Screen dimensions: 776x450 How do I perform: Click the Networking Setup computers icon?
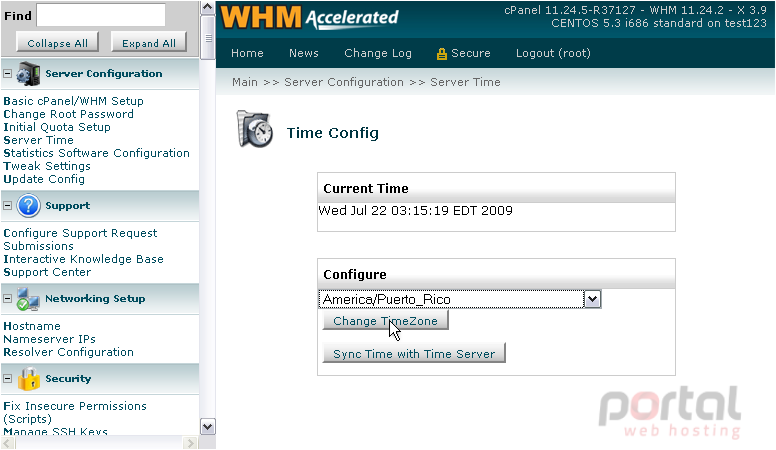(28, 299)
